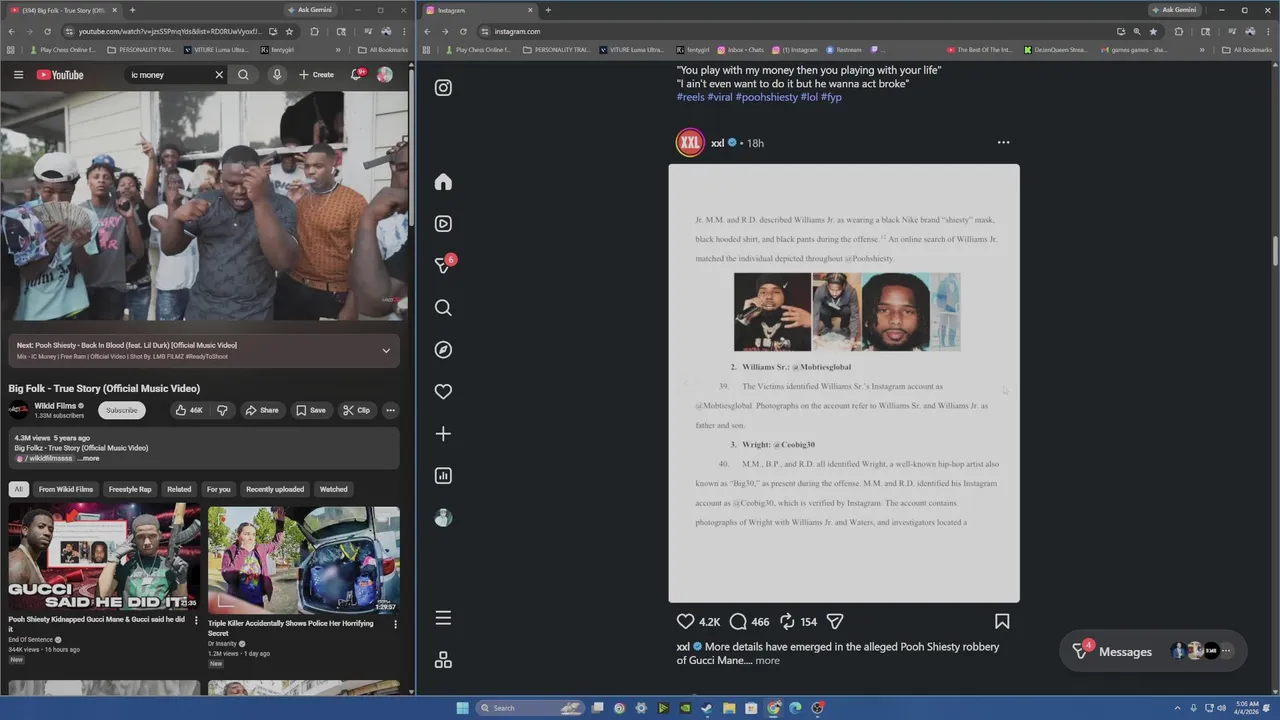Select From Wikid Films chip
The image size is (1280, 720).
point(66,489)
